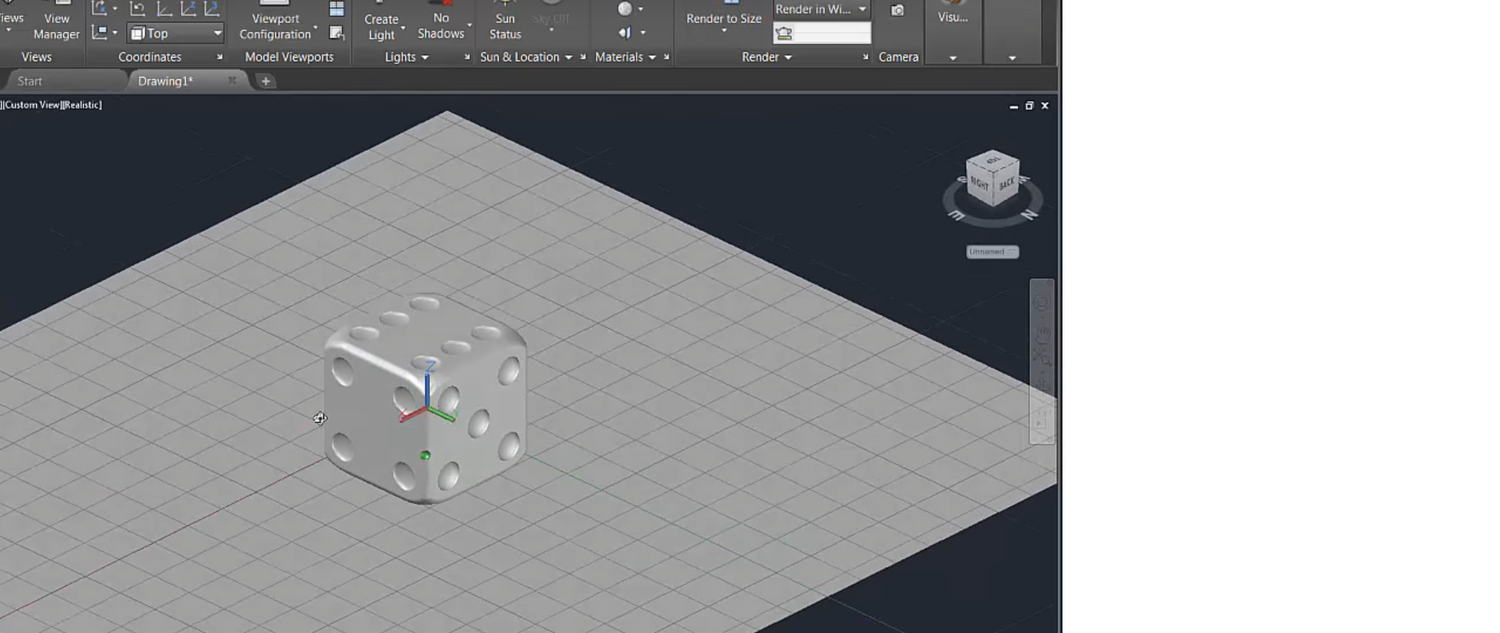The image size is (1500, 633).
Task: Open the Materials panel dialog launcher arrow
Action: click(x=666, y=57)
